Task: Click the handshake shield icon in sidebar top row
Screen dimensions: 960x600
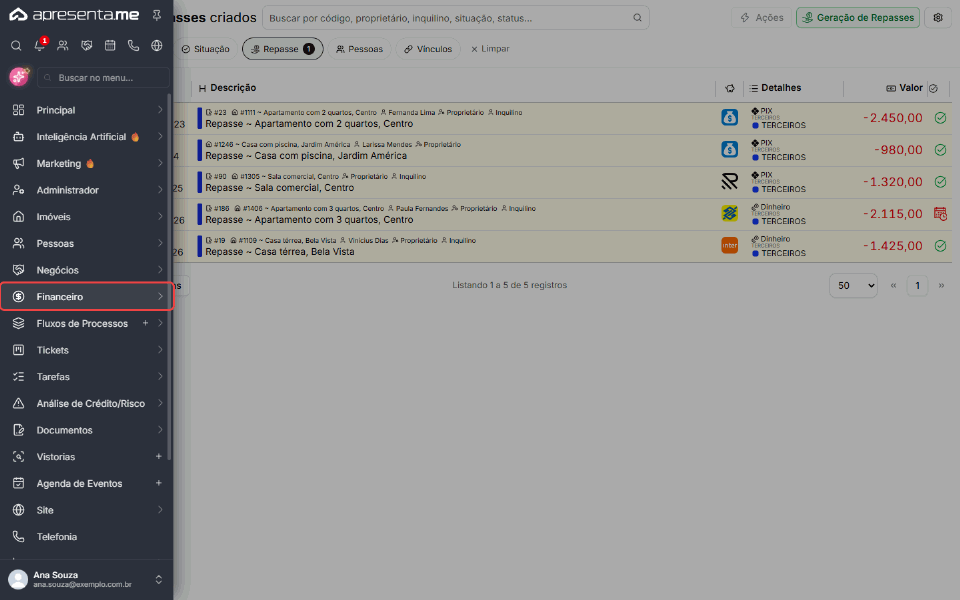Action: point(86,45)
